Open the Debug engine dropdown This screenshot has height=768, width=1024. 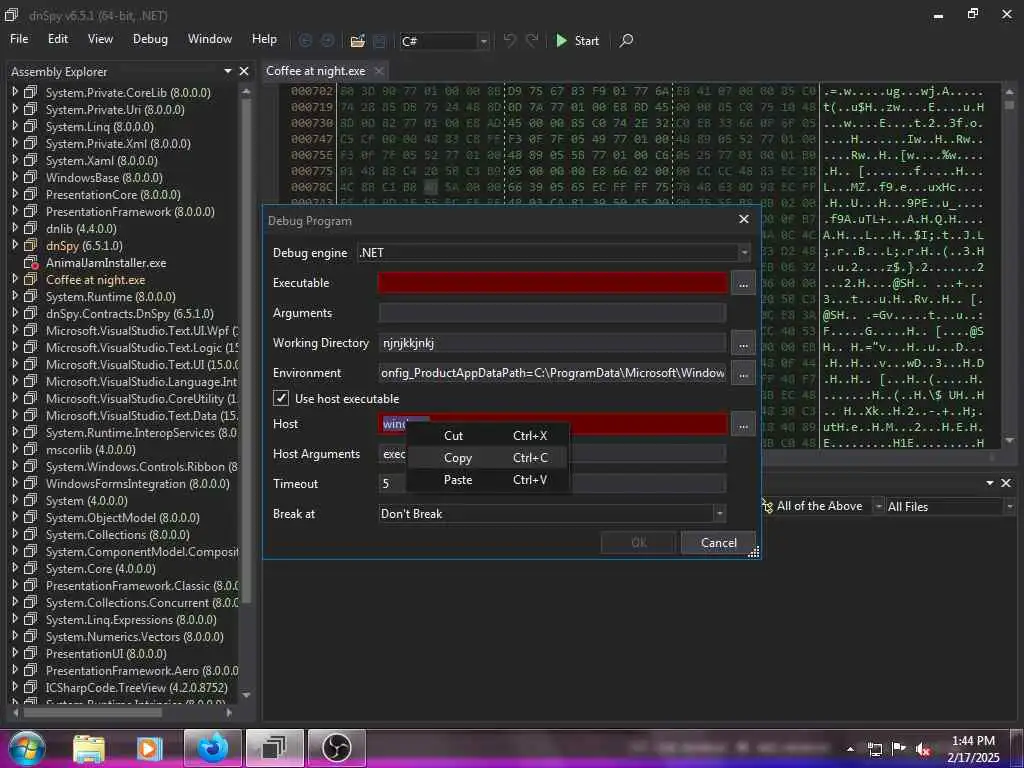pos(744,253)
